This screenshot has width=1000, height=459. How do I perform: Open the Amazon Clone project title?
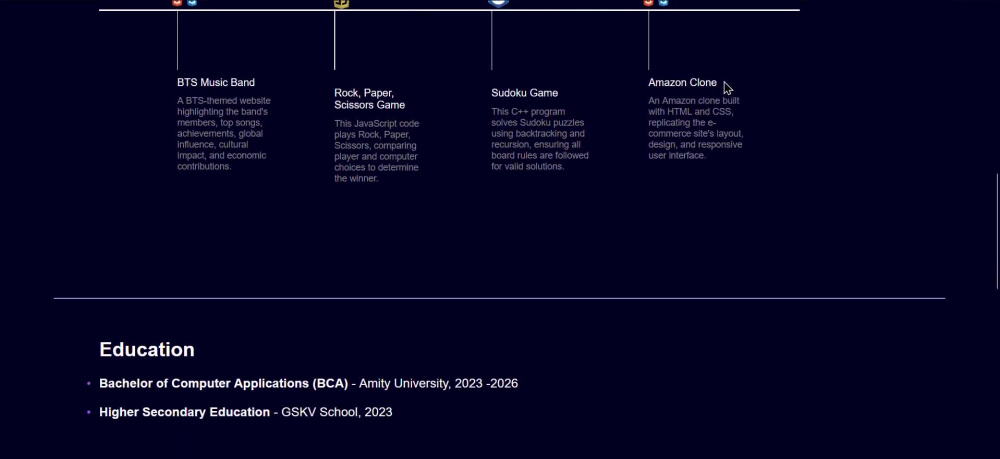682,82
